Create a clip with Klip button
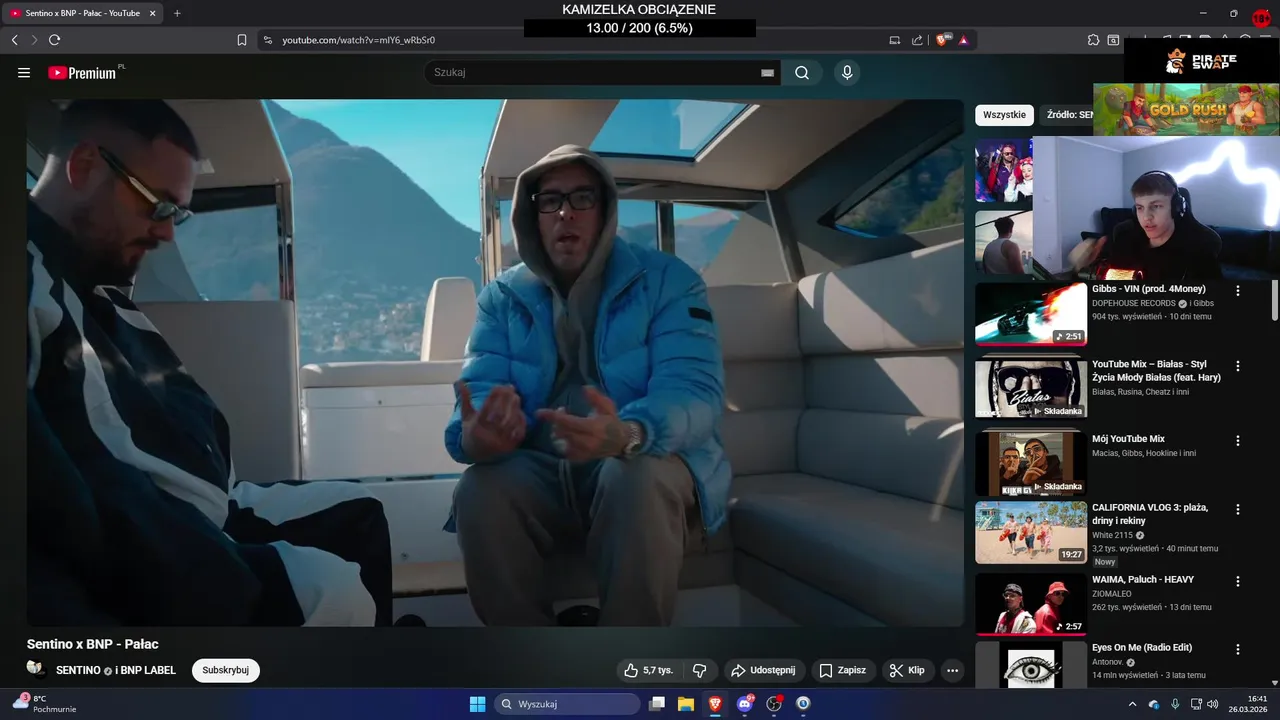 (907, 670)
